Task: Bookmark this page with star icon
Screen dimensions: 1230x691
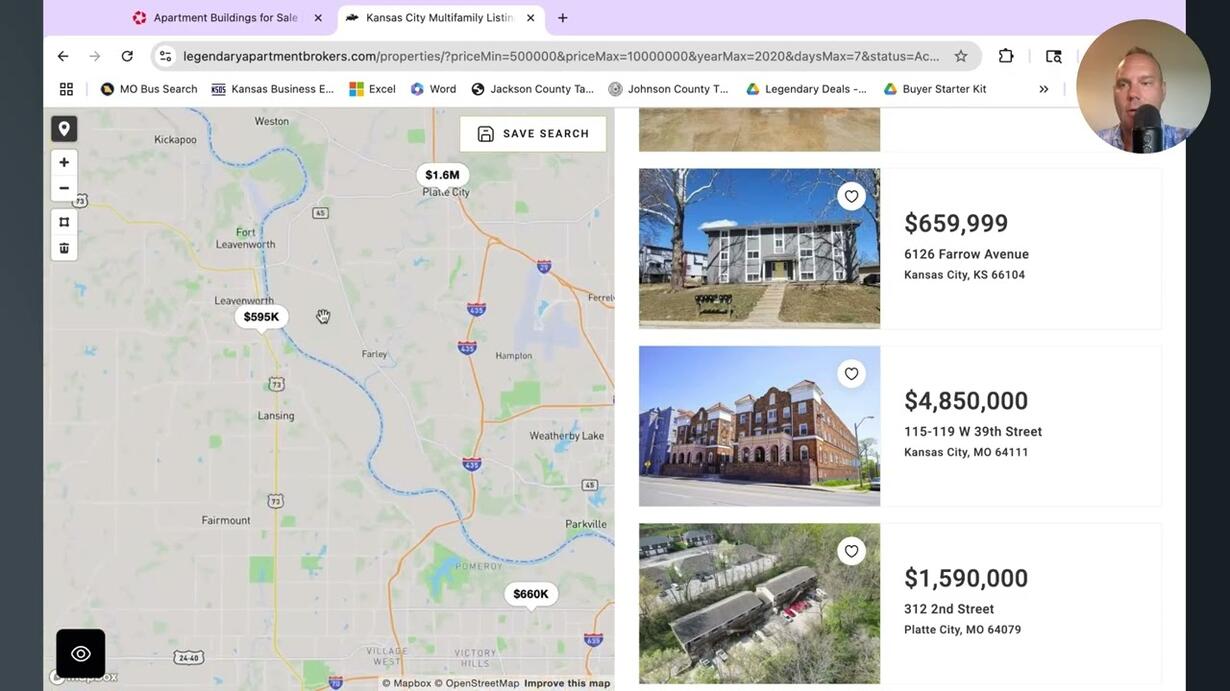Action: 961,56
